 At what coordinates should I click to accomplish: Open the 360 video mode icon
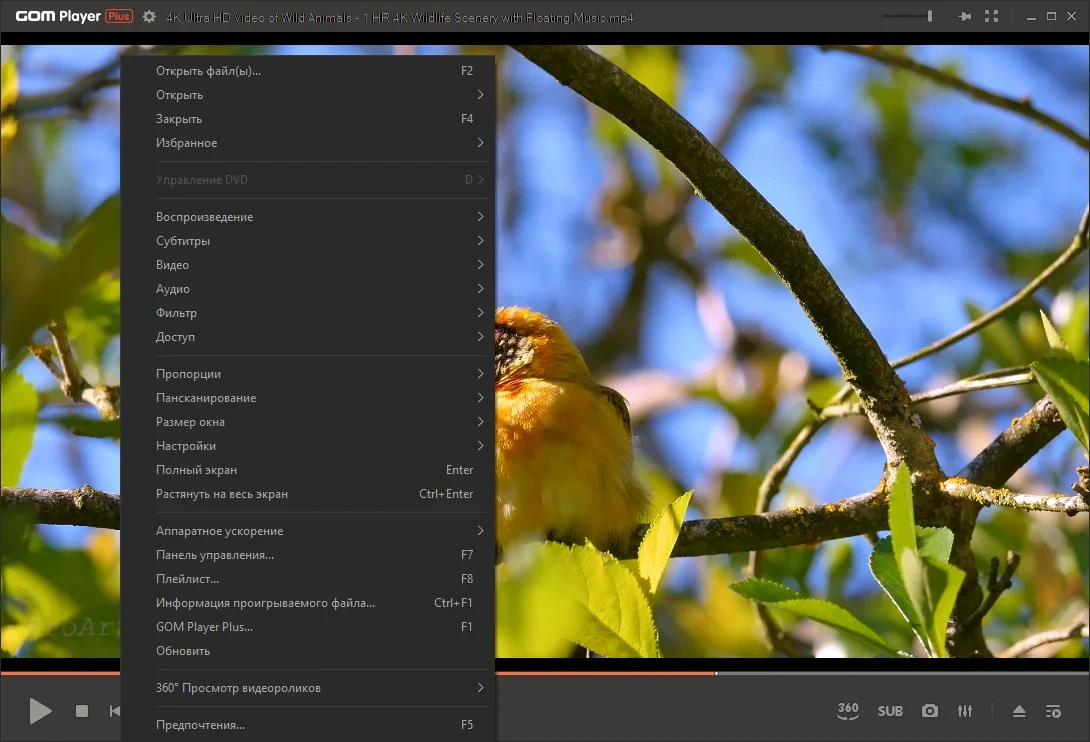[847, 711]
